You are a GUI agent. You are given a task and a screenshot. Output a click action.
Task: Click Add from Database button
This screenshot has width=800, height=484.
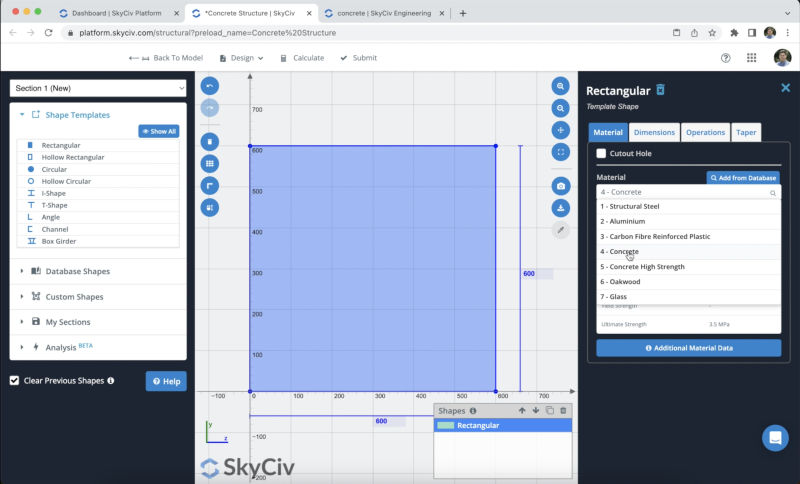(x=743, y=177)
